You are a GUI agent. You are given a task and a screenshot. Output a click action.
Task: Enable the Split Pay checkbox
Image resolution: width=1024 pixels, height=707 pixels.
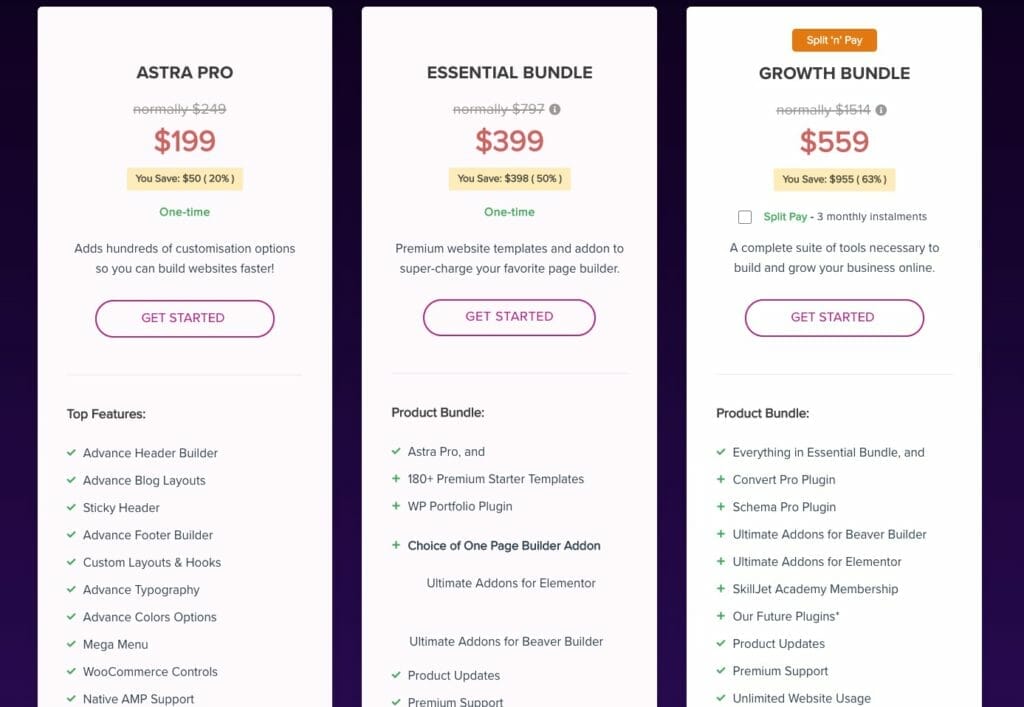[x=745, y=217]
